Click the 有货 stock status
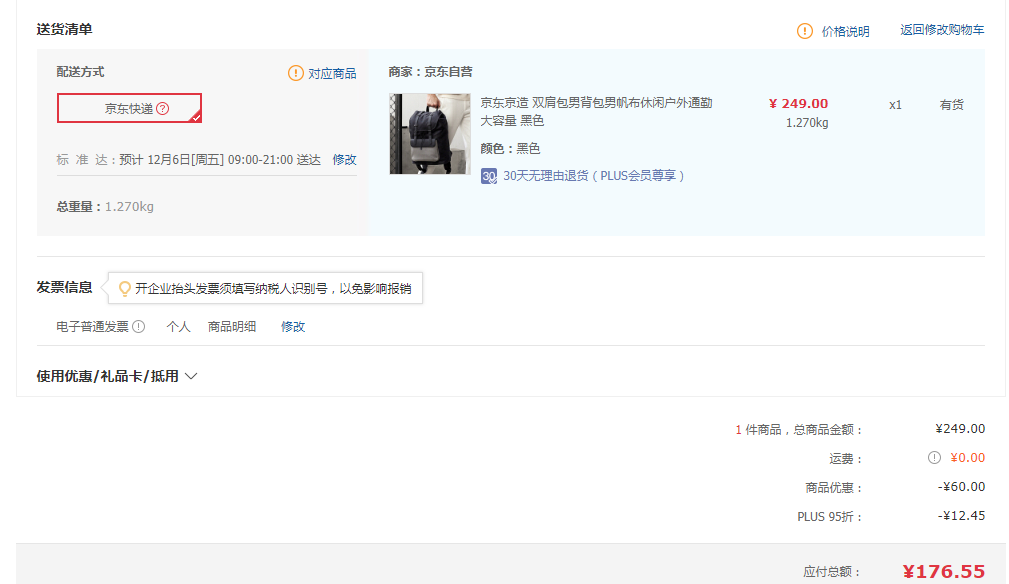The image size is (1009, 584). (952, 105)
